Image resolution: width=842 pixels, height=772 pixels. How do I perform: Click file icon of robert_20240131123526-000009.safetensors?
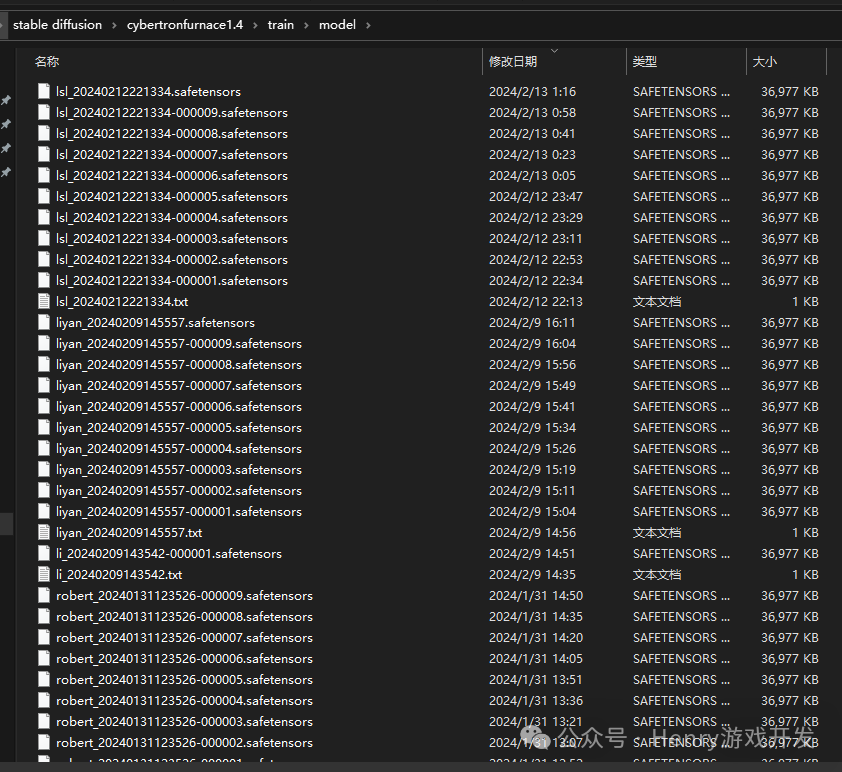(x=43, y=595)
